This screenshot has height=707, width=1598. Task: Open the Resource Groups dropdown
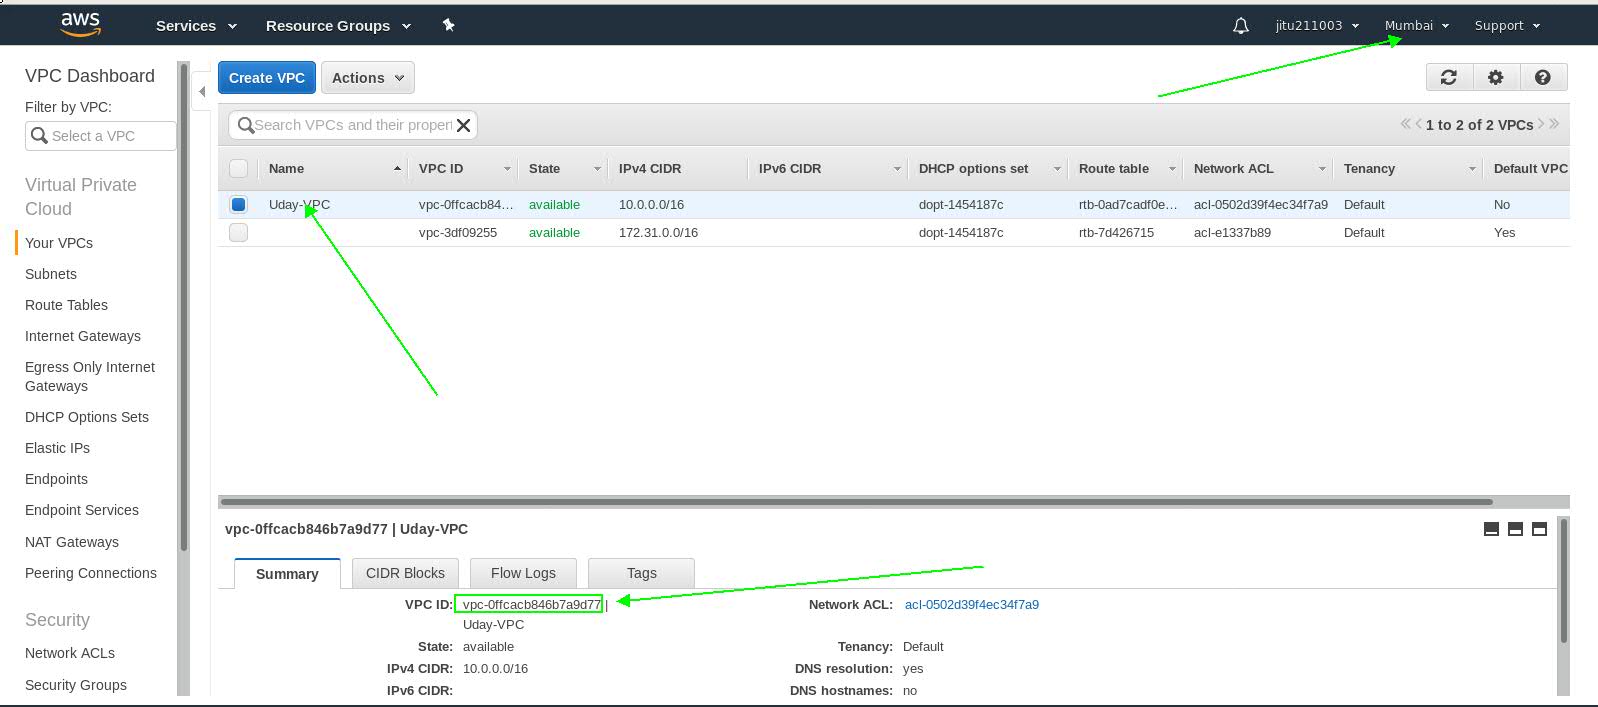tap(338, 26)
